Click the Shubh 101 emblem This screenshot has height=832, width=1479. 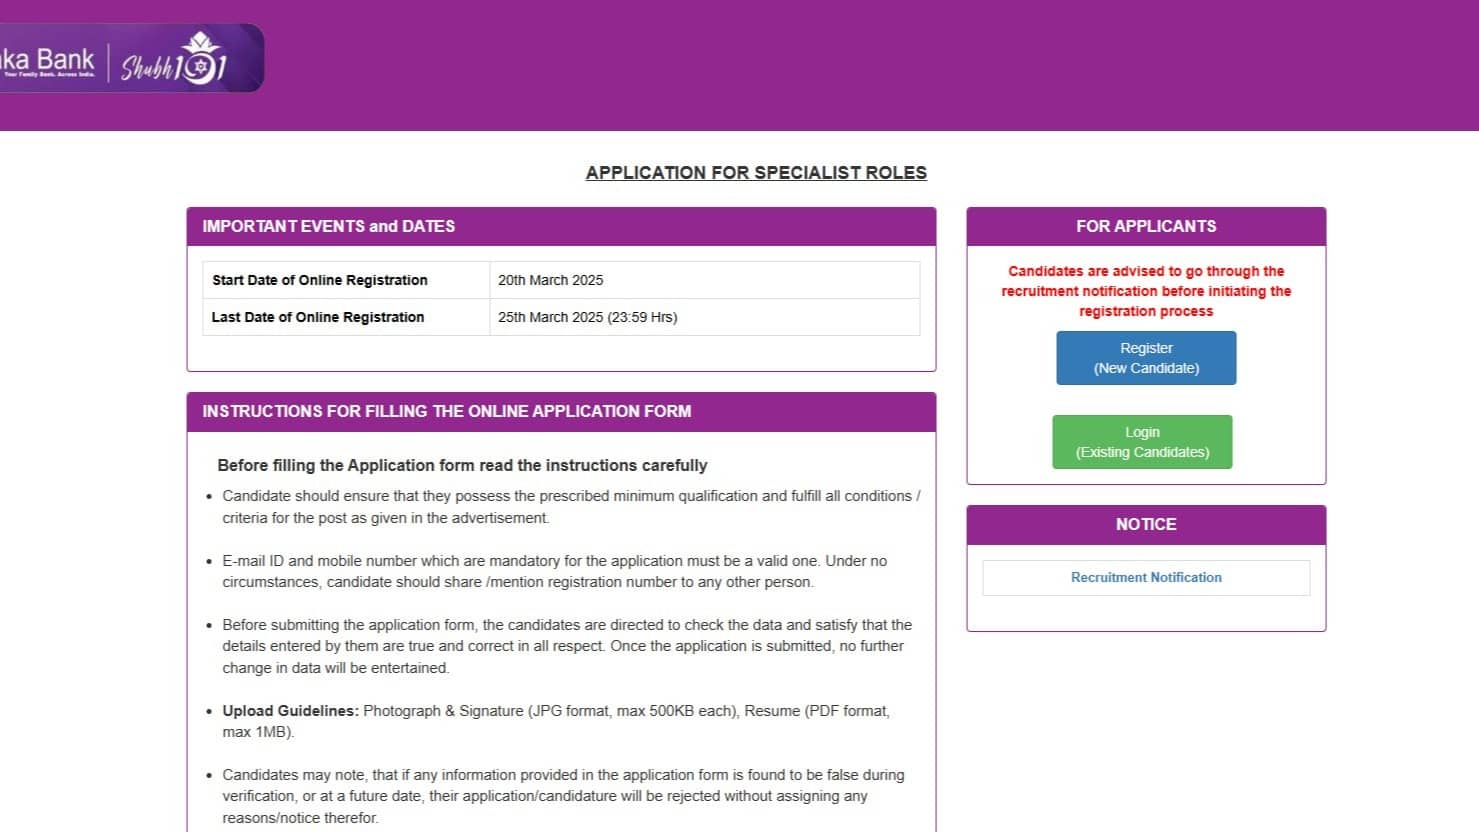pyautogui.click(x=177, y=60)
